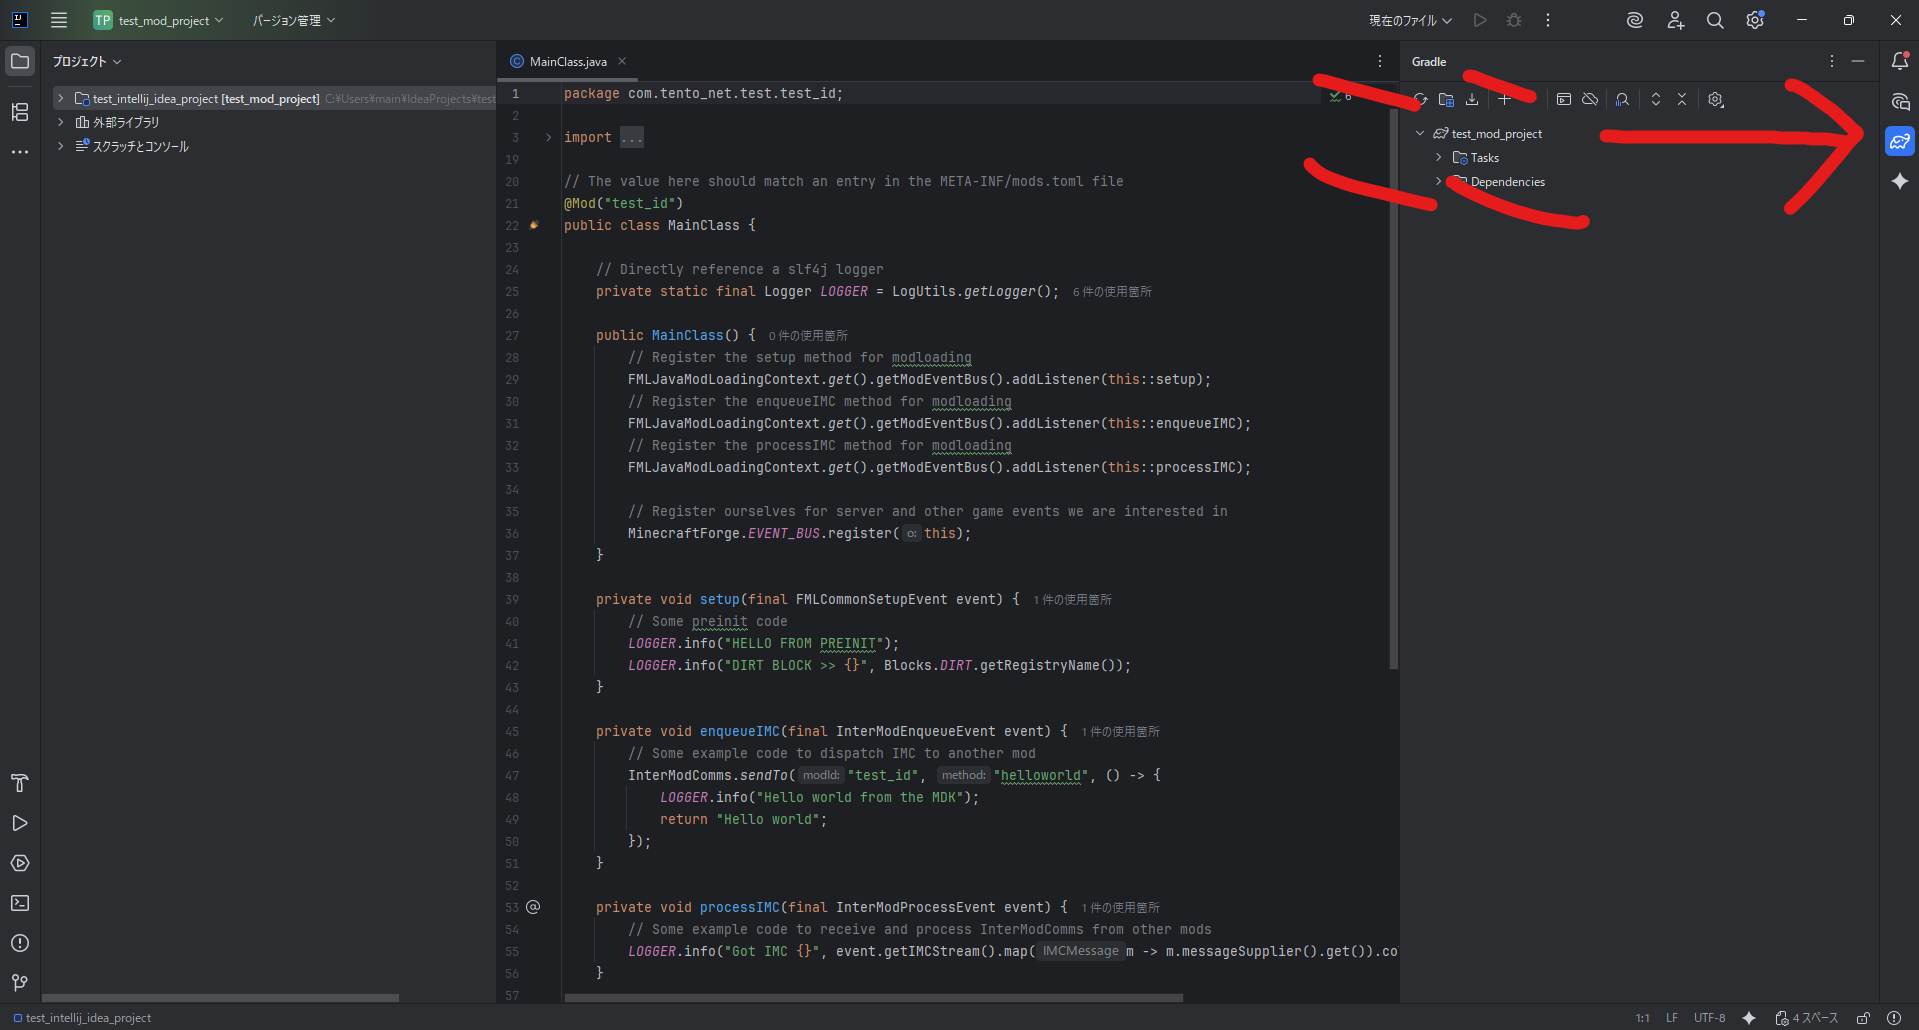
Task: Switch to the MainClass.java editor tab
Action: point(567,62)
